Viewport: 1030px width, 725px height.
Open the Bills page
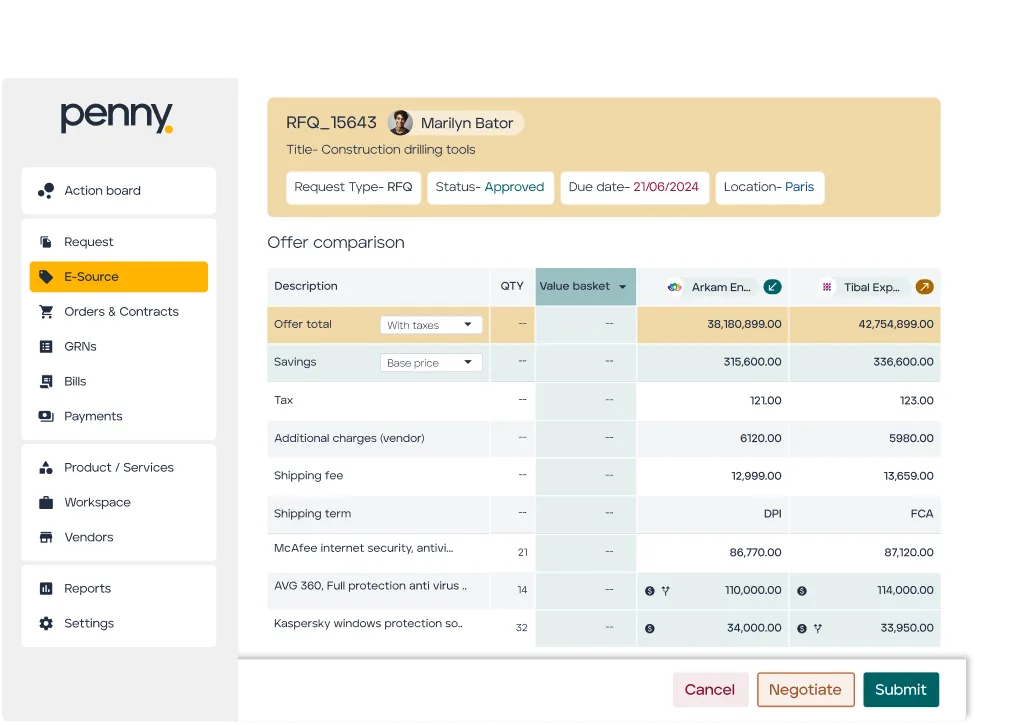(119, 381)
